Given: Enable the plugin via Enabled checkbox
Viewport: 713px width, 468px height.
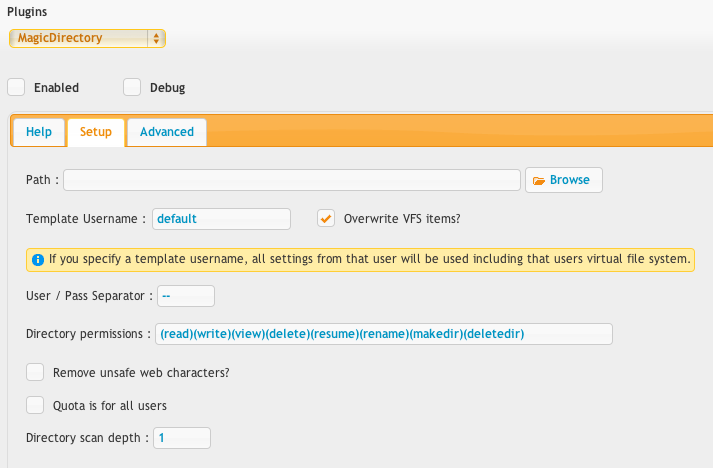Looking at the screenshot, I should (x=16, y=87).
